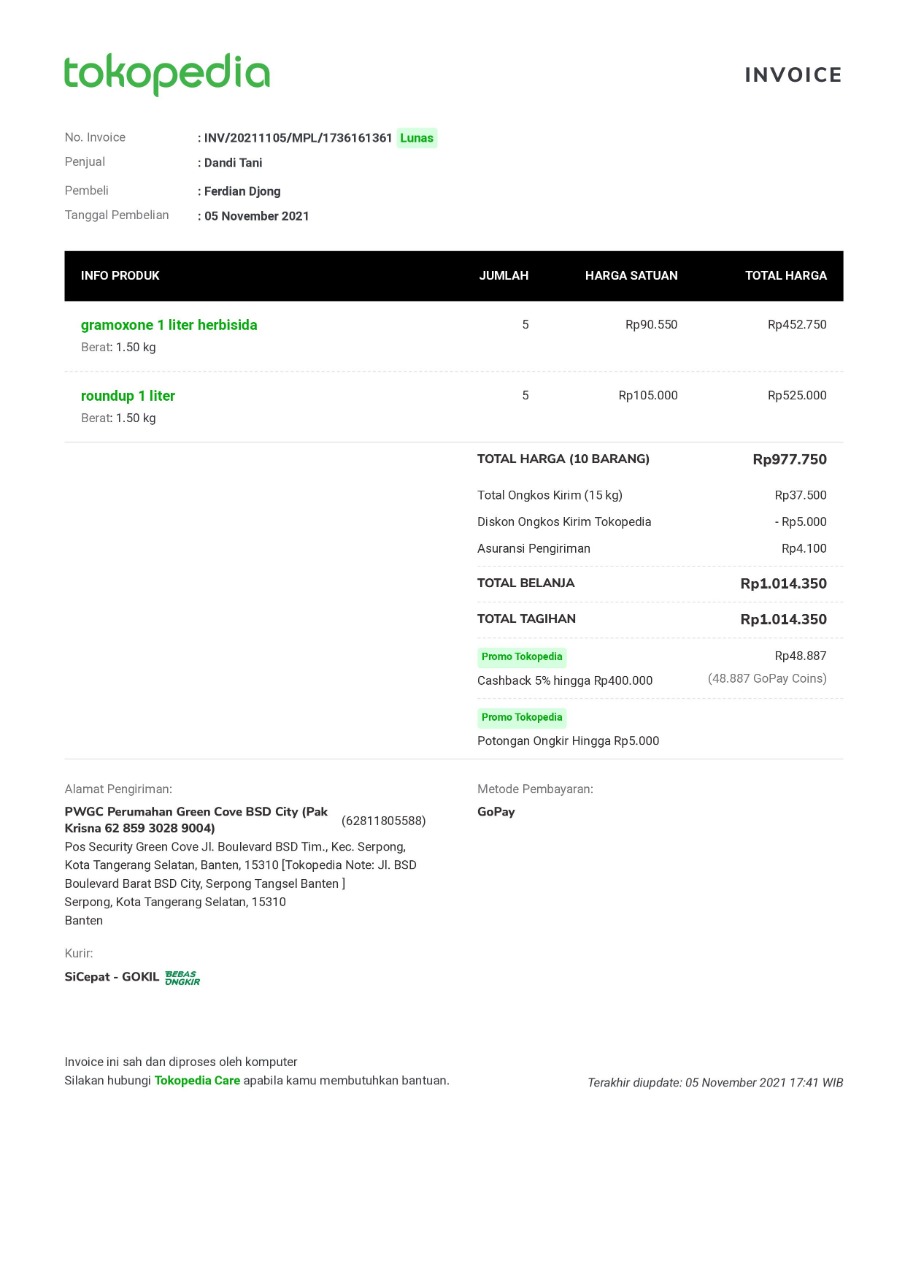The width and height of the screenshot is (905, 1280).
Task: Click the buyer name Ferdian Djong
Action: (242, 191)
